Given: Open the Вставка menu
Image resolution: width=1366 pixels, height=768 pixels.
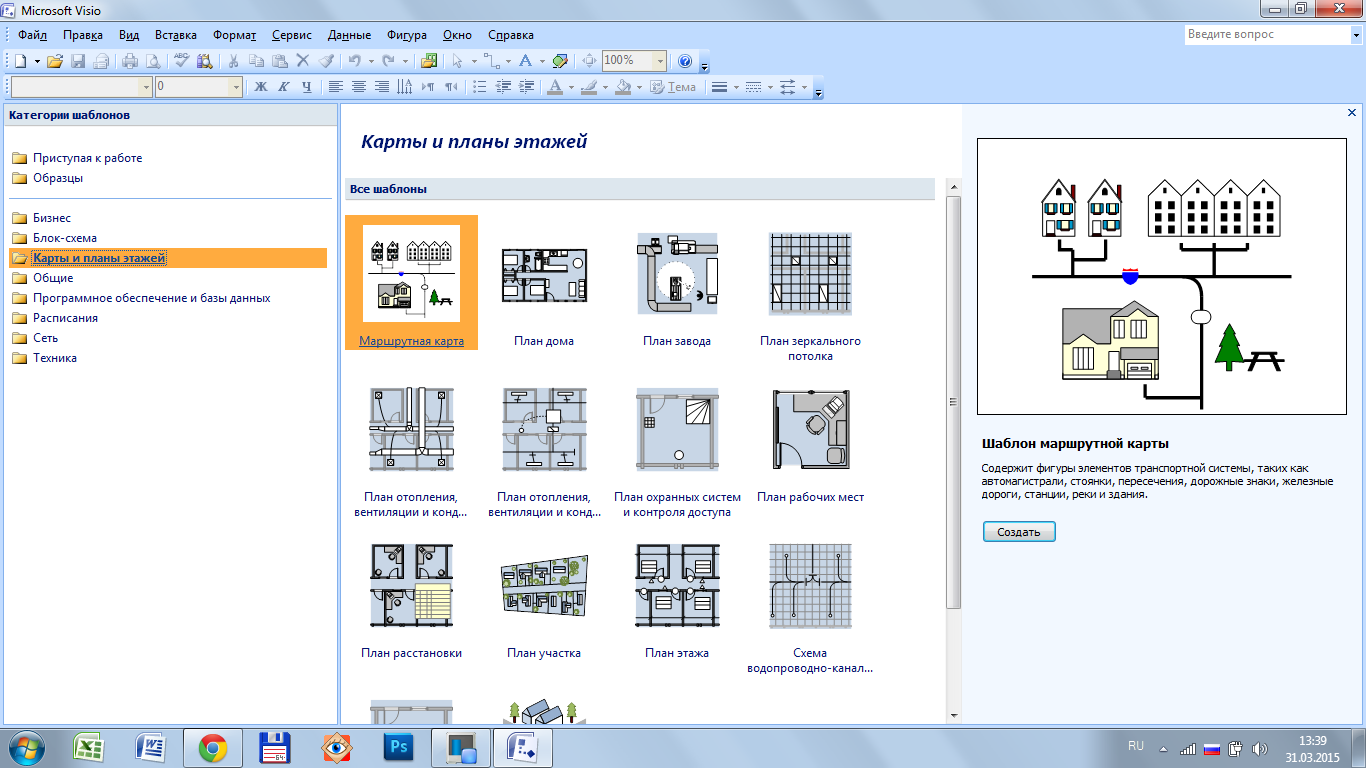Looking at the screenshot, I should click(176, 35).
